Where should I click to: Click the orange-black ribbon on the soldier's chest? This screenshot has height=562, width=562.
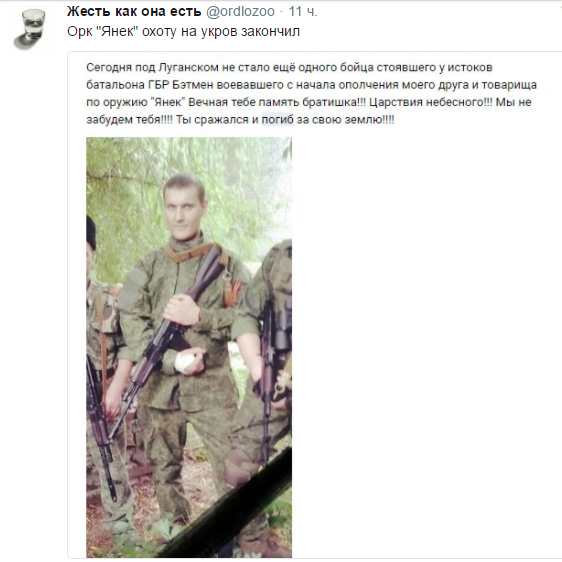click(x=229, y=290)
